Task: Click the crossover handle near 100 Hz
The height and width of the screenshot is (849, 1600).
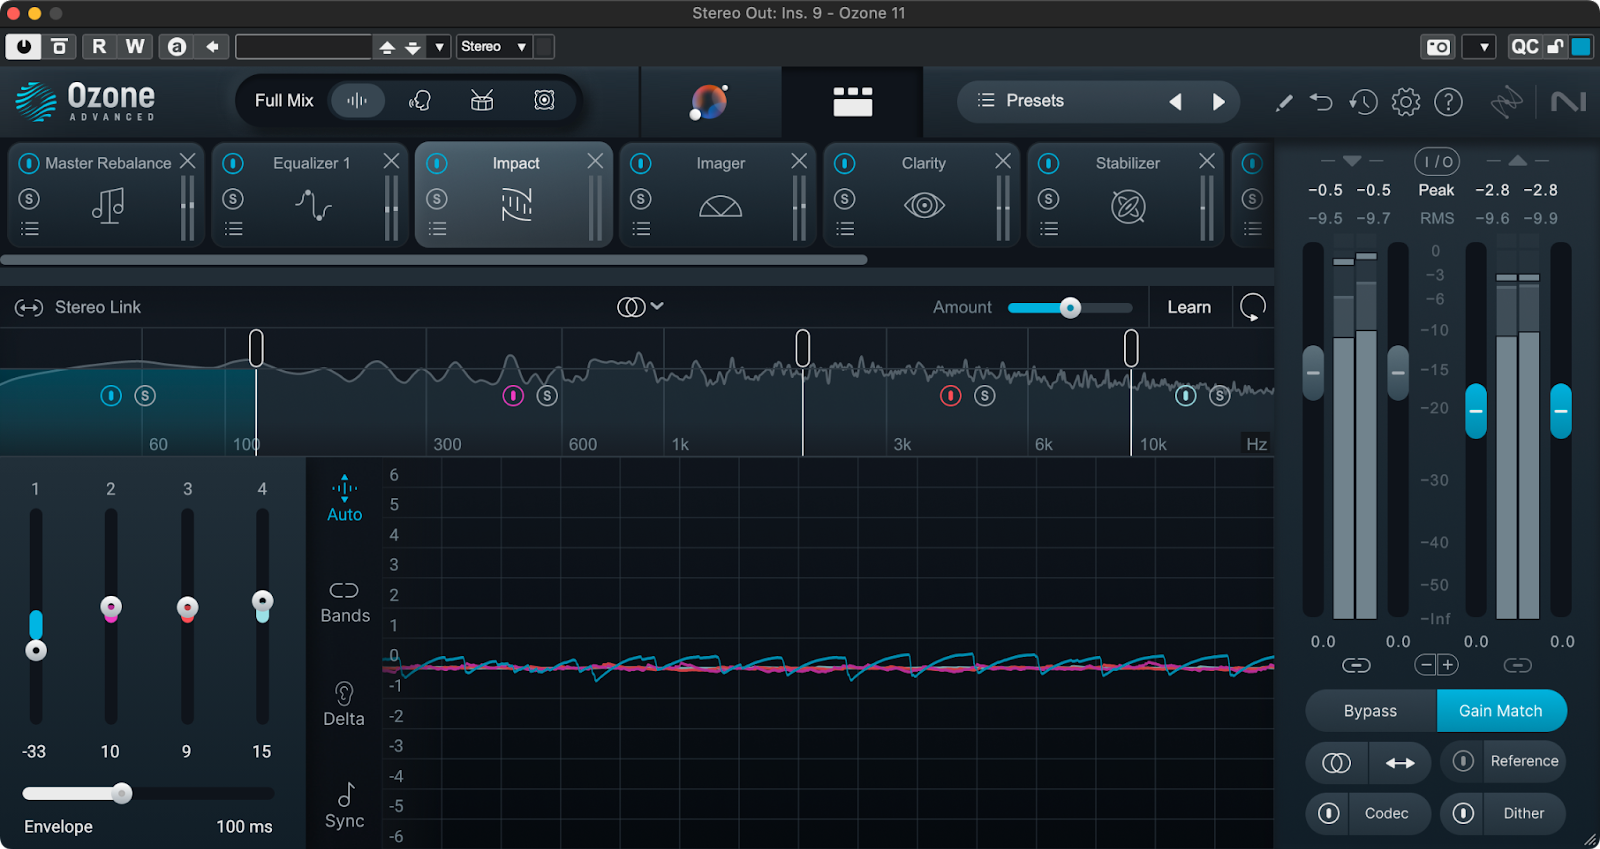Action: coord(256,348)
